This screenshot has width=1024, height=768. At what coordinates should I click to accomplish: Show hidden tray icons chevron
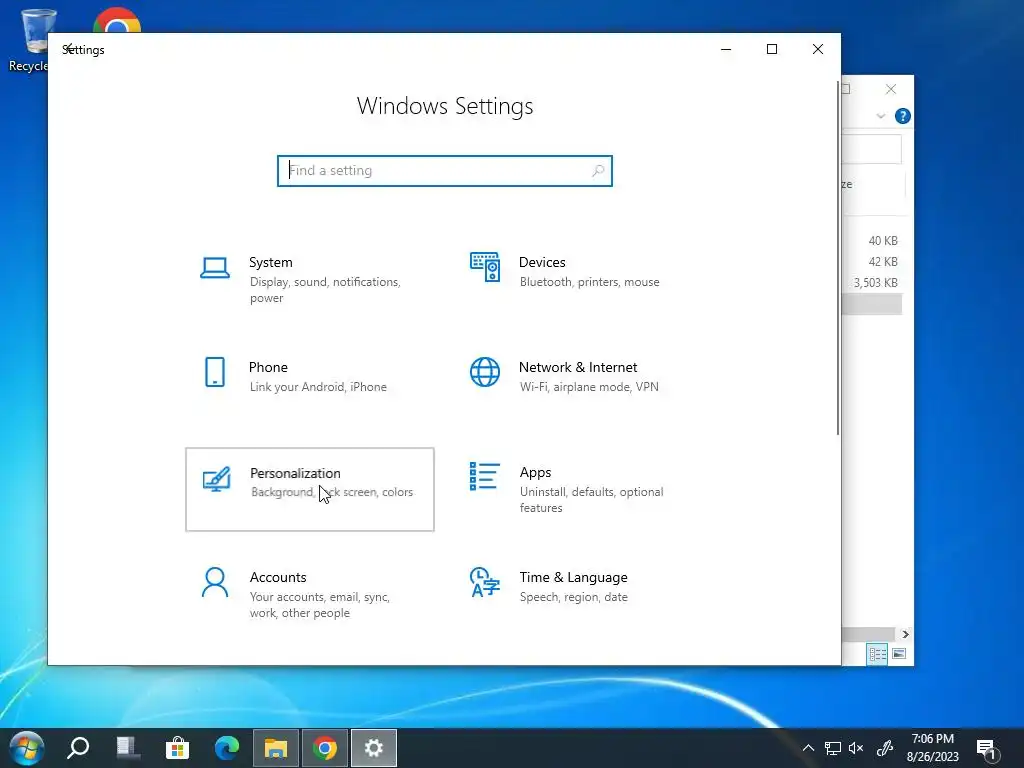pyautogui.click(x=808, y=748)
